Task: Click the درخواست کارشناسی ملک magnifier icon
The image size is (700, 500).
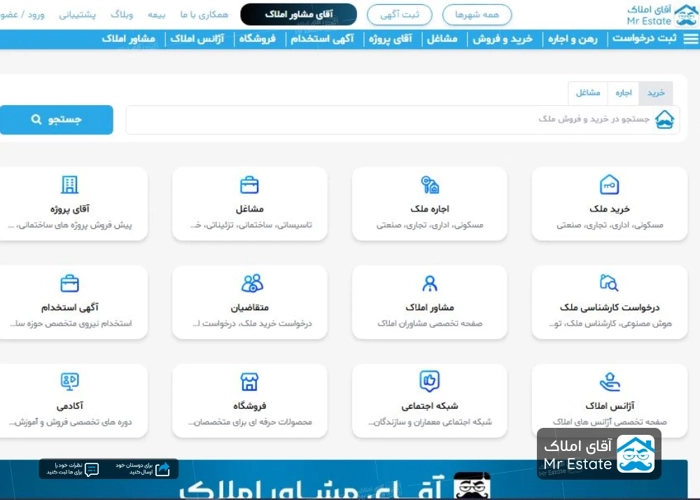Action: (609, 283)
